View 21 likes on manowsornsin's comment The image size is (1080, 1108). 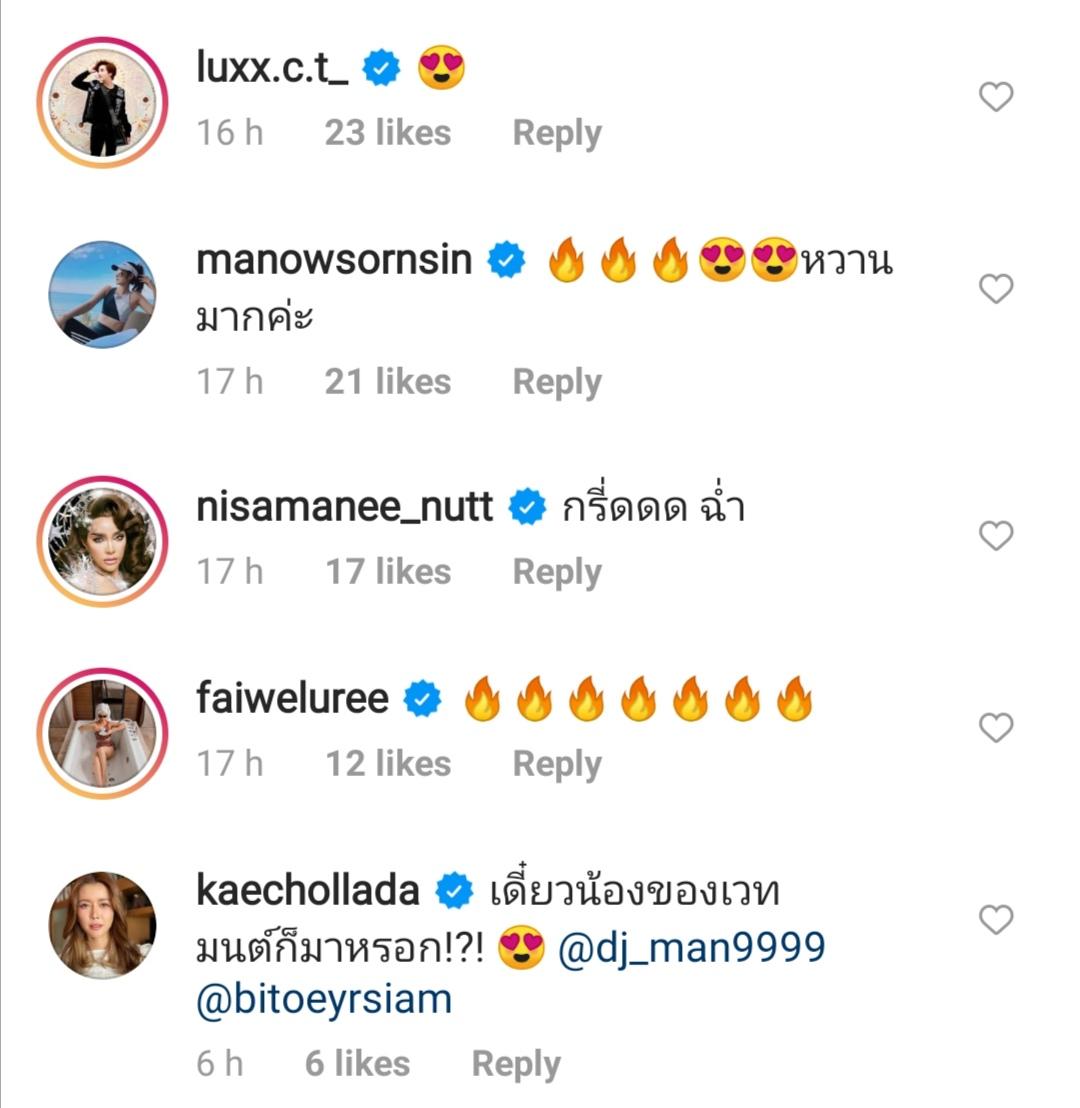(387, 382)
